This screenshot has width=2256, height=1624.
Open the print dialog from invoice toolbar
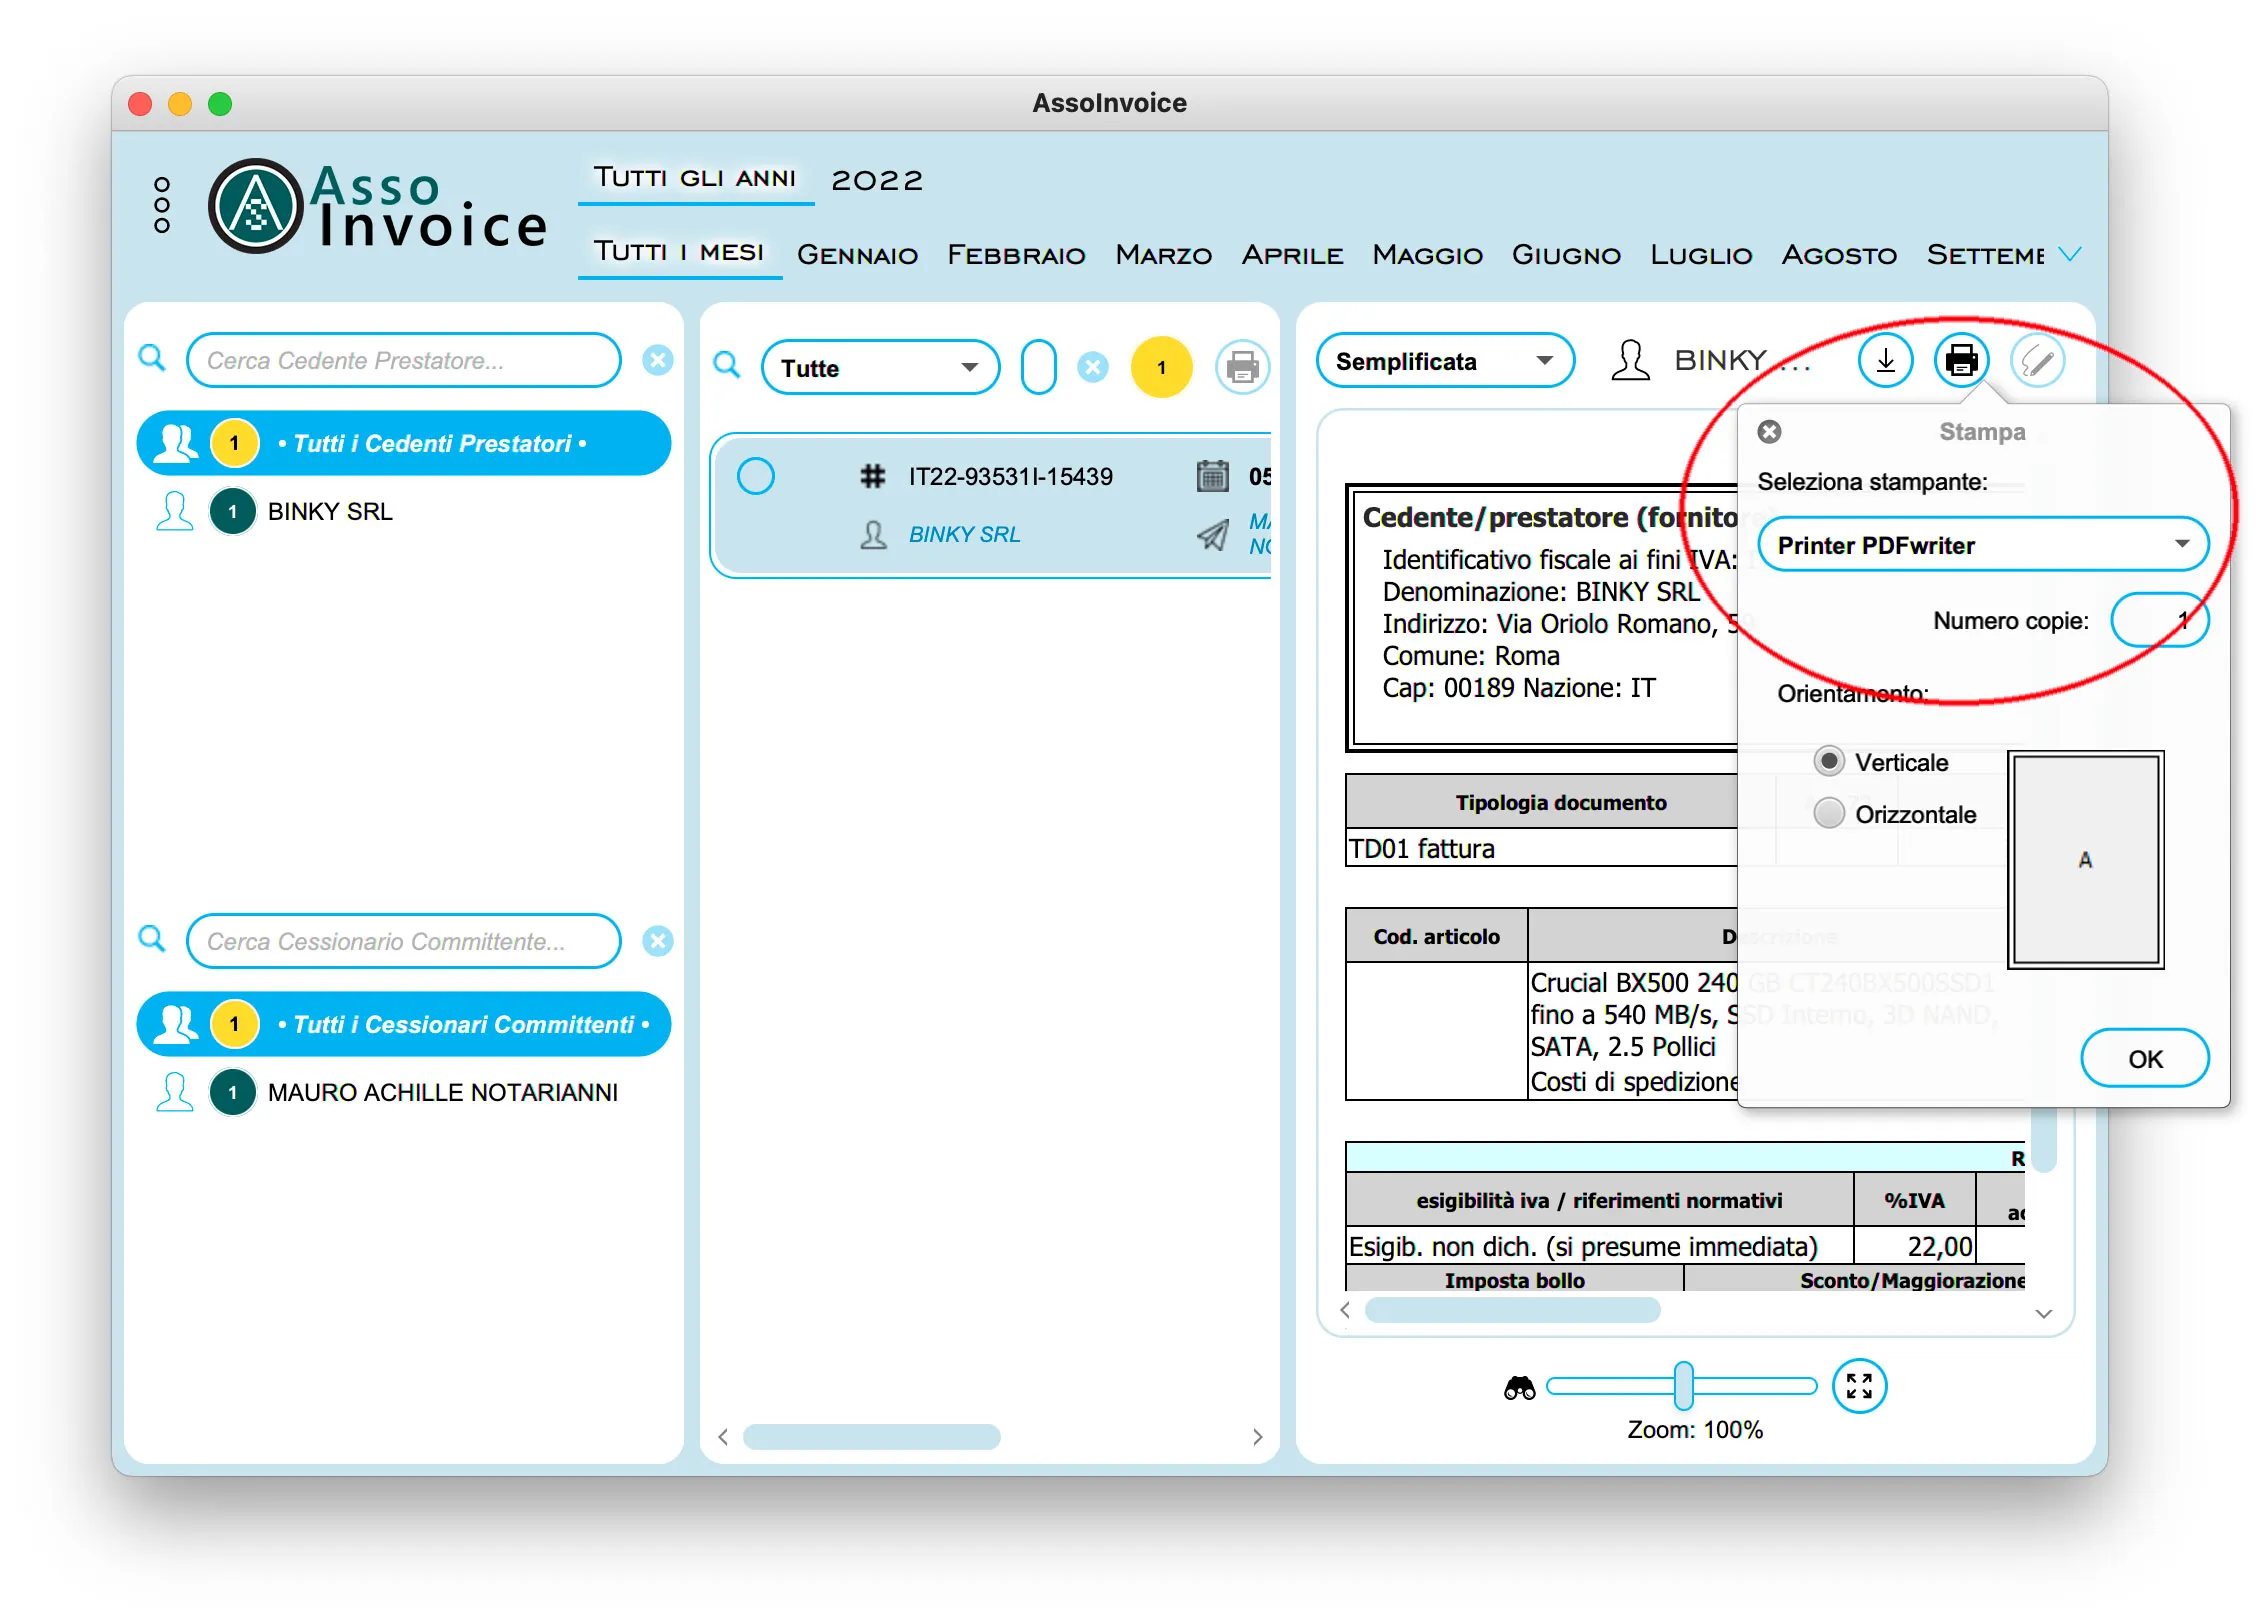point(1960,360)
